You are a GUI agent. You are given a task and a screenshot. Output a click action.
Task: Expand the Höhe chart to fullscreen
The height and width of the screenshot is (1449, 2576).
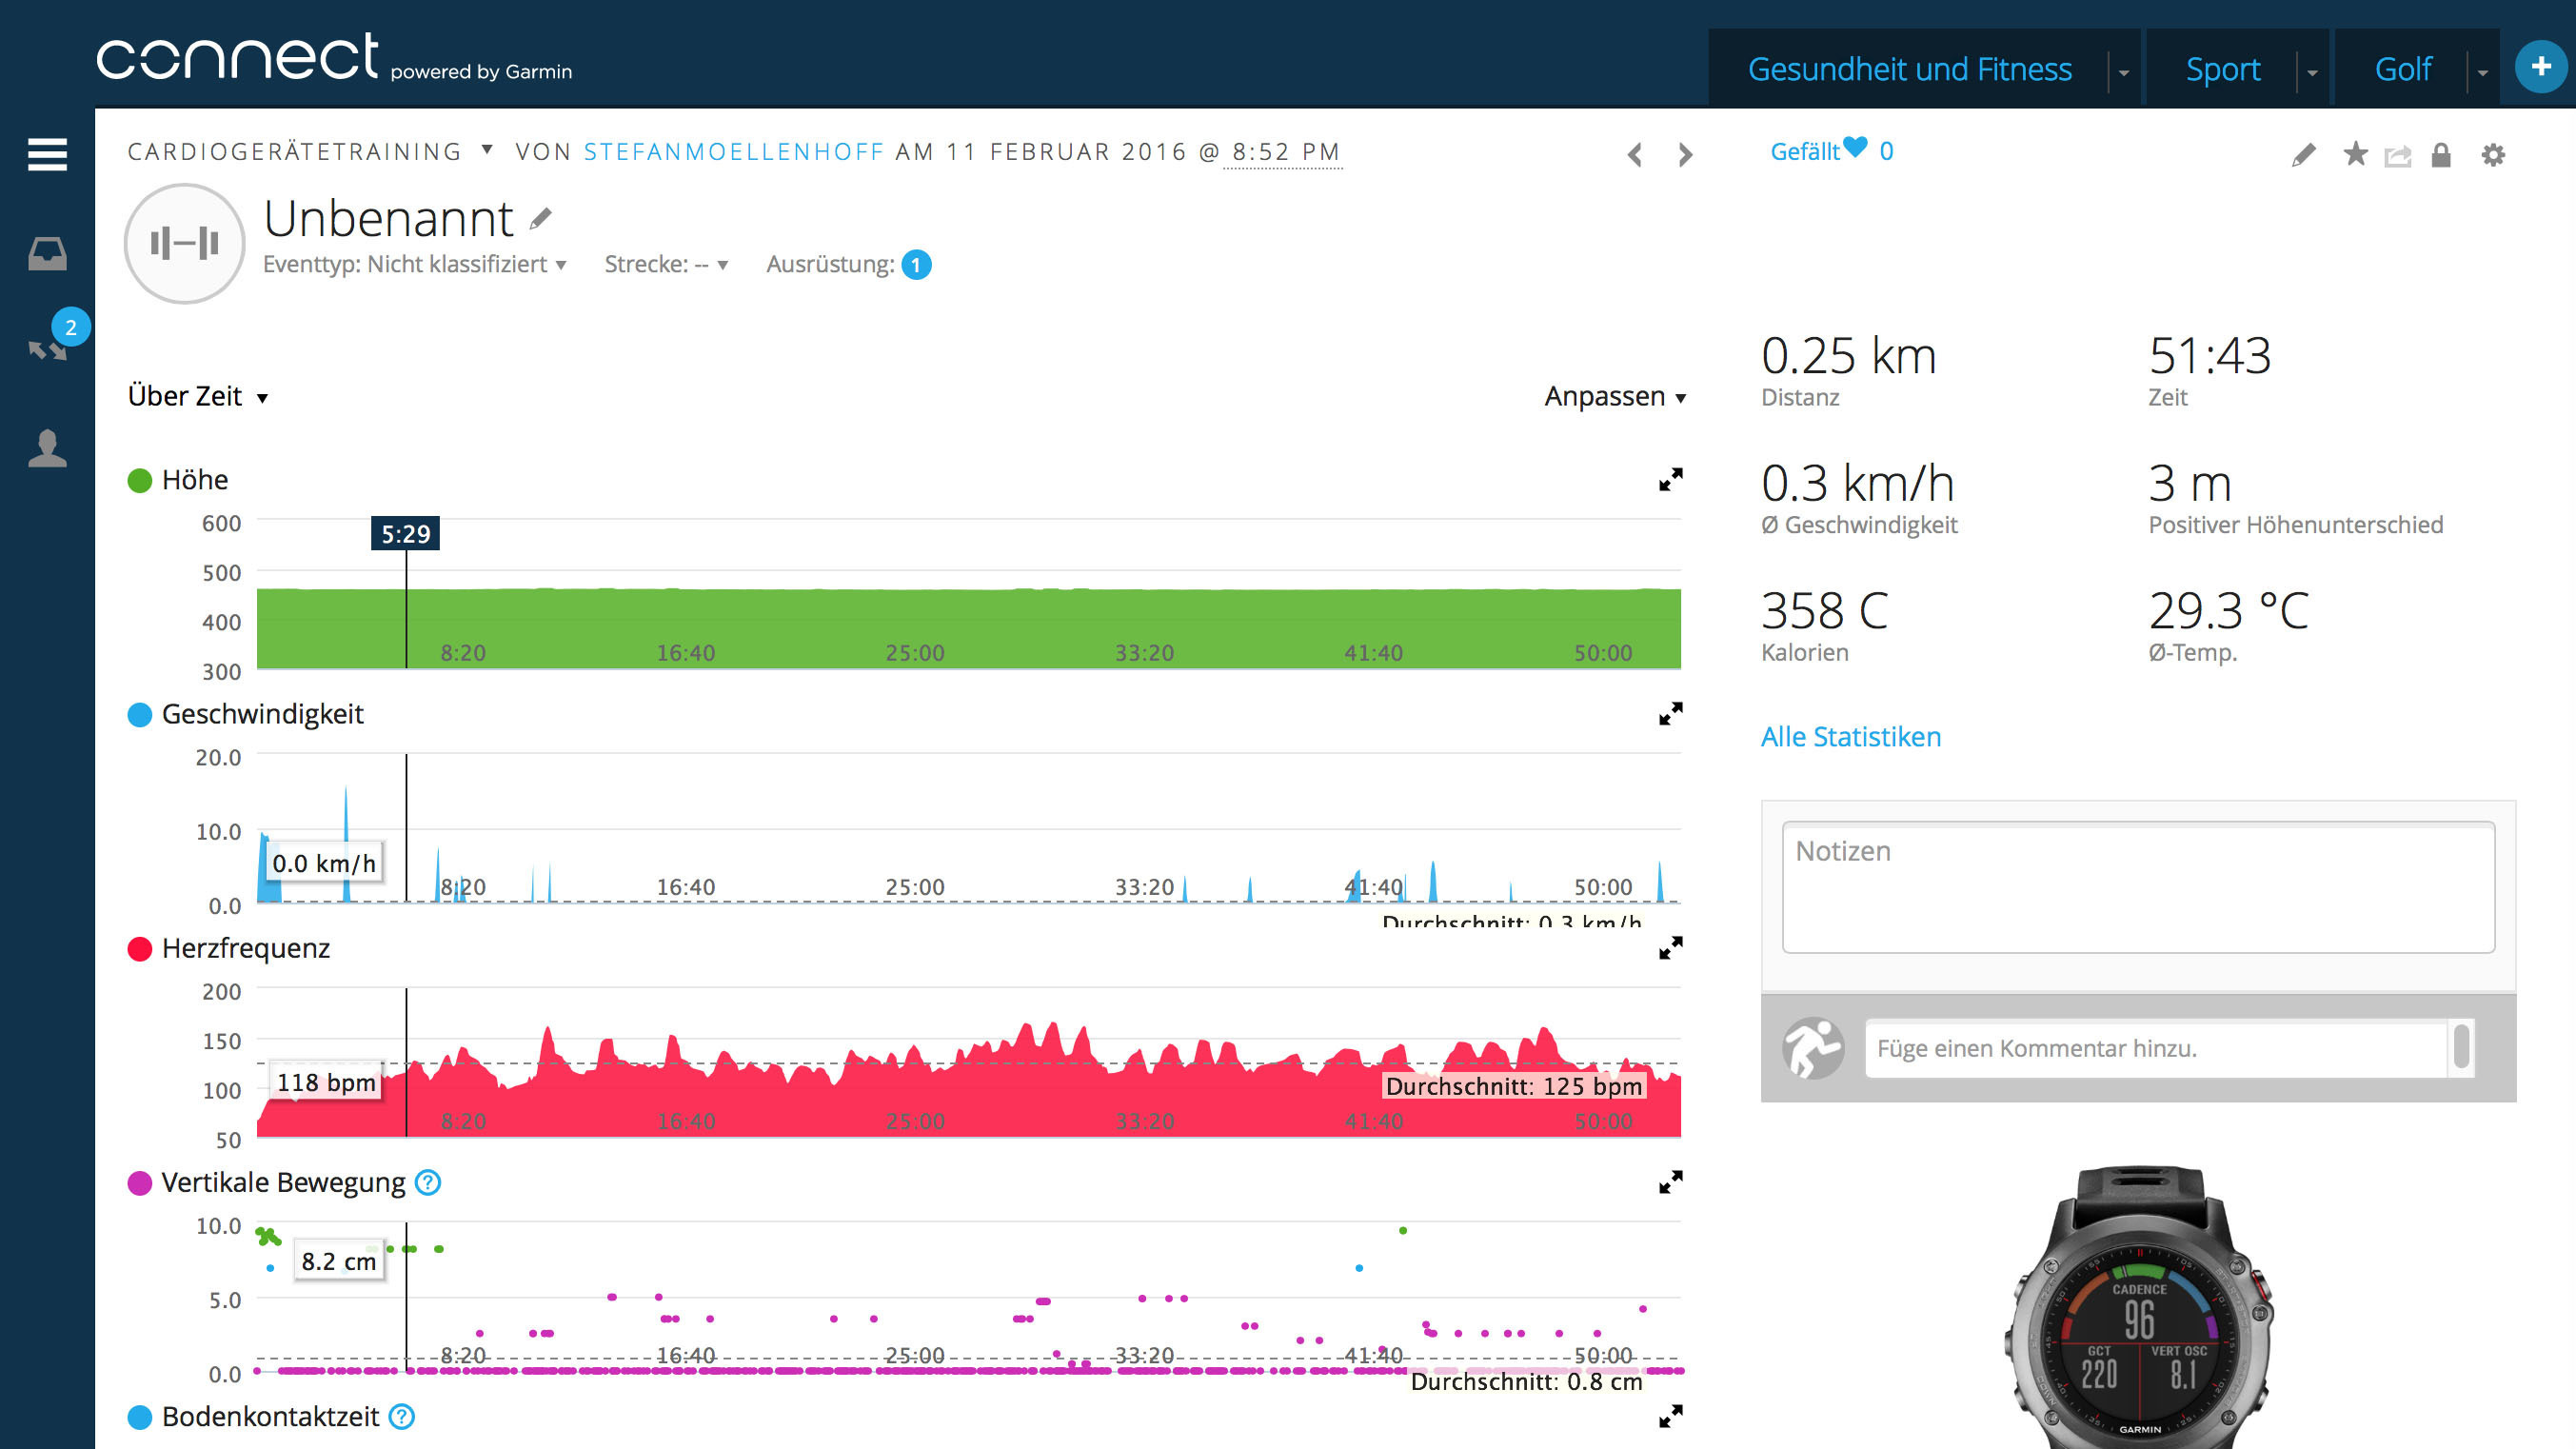[x=1670, y=480]
